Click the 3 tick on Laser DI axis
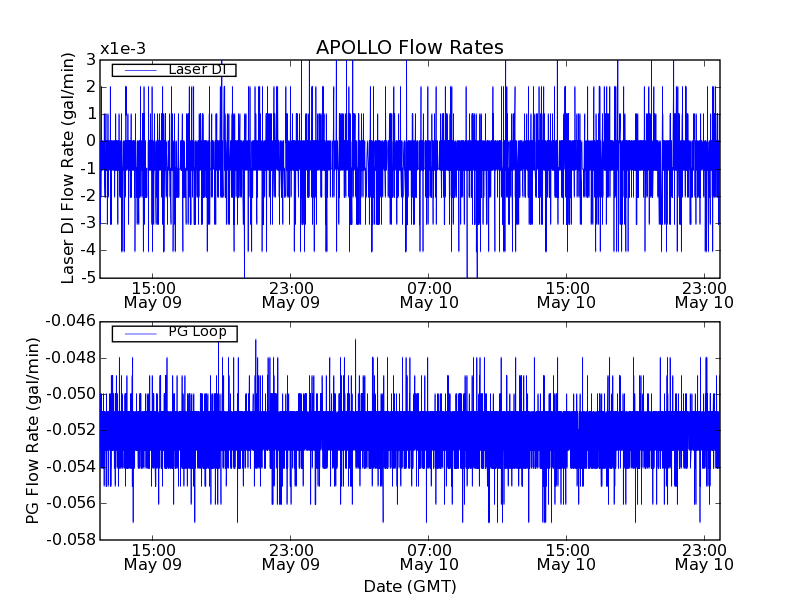Screen dimensions: 800x600 [x=91, y=60]
